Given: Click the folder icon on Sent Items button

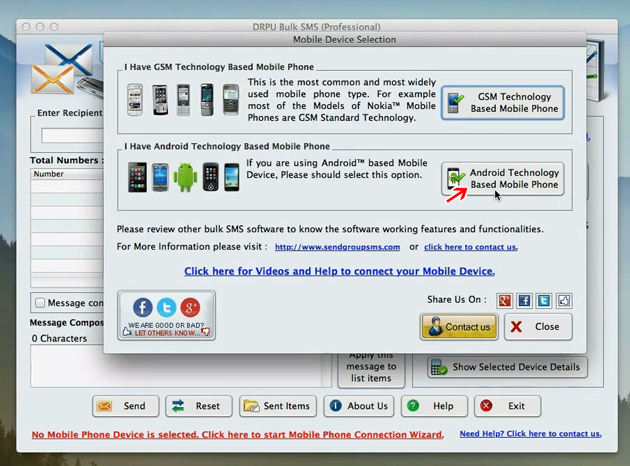Looking at the screenshot, I should [x=252, y=406].
